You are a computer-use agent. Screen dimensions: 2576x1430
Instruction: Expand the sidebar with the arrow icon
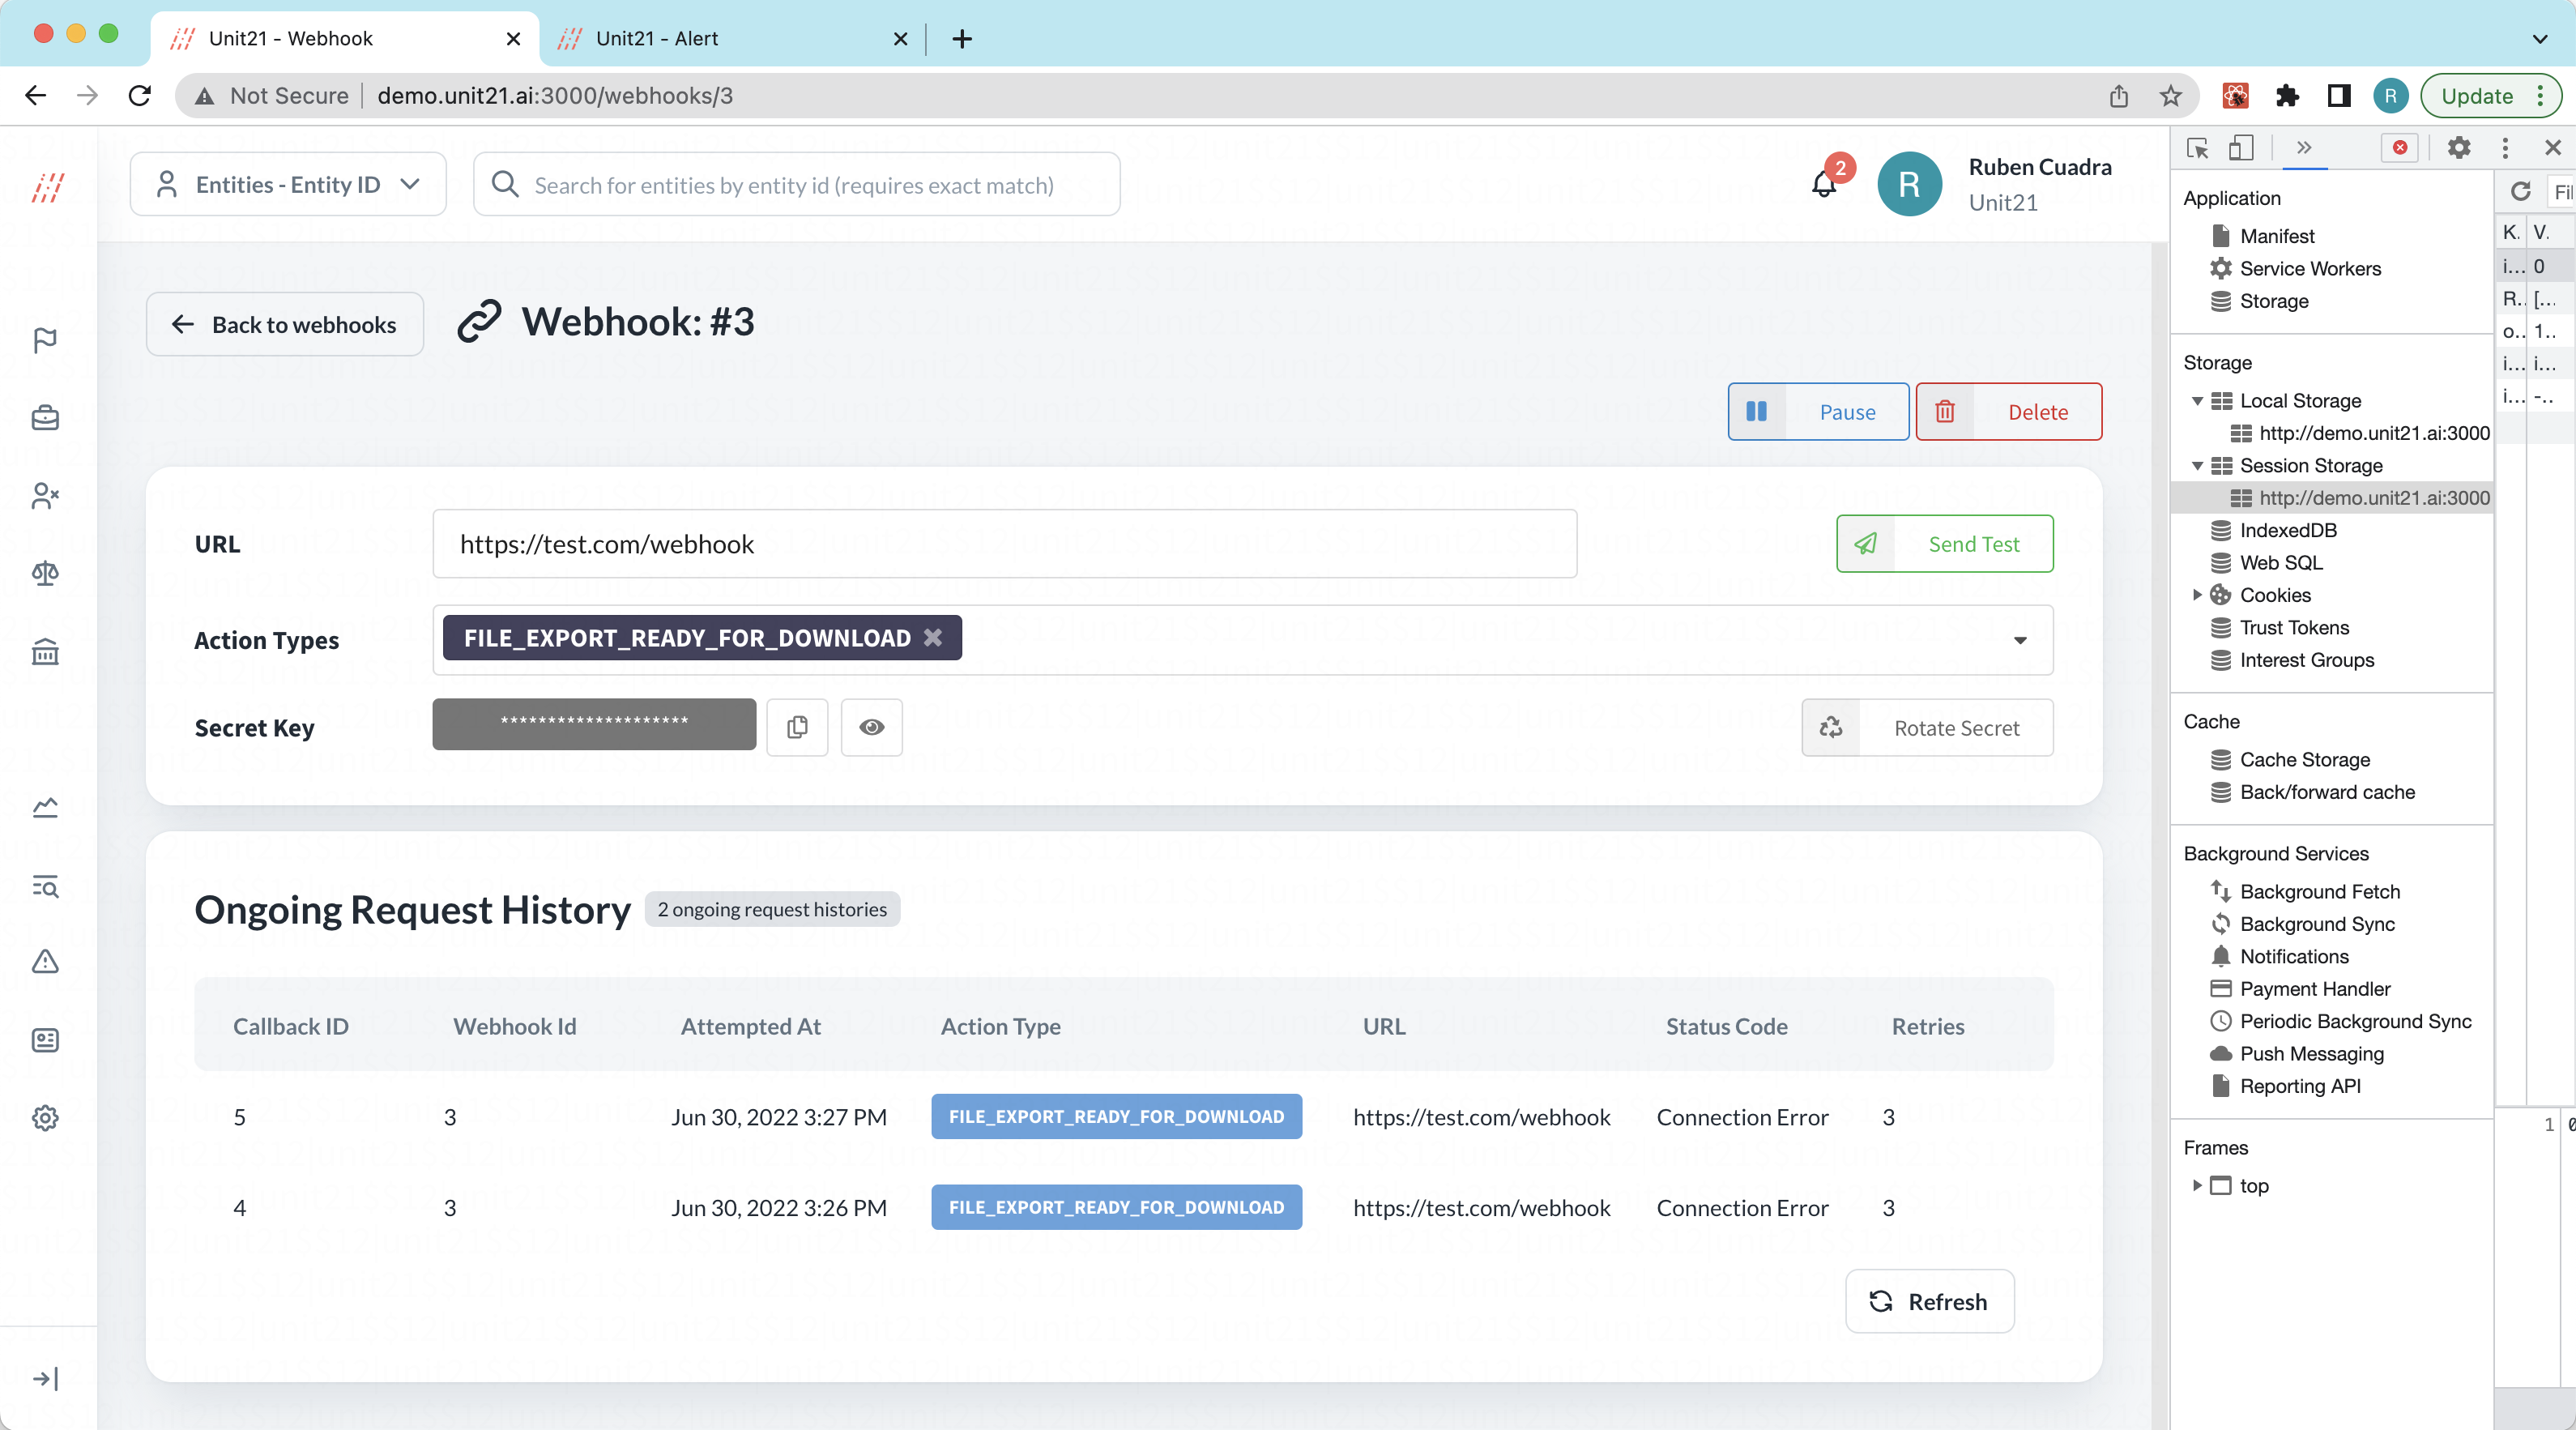[45, 1378]
